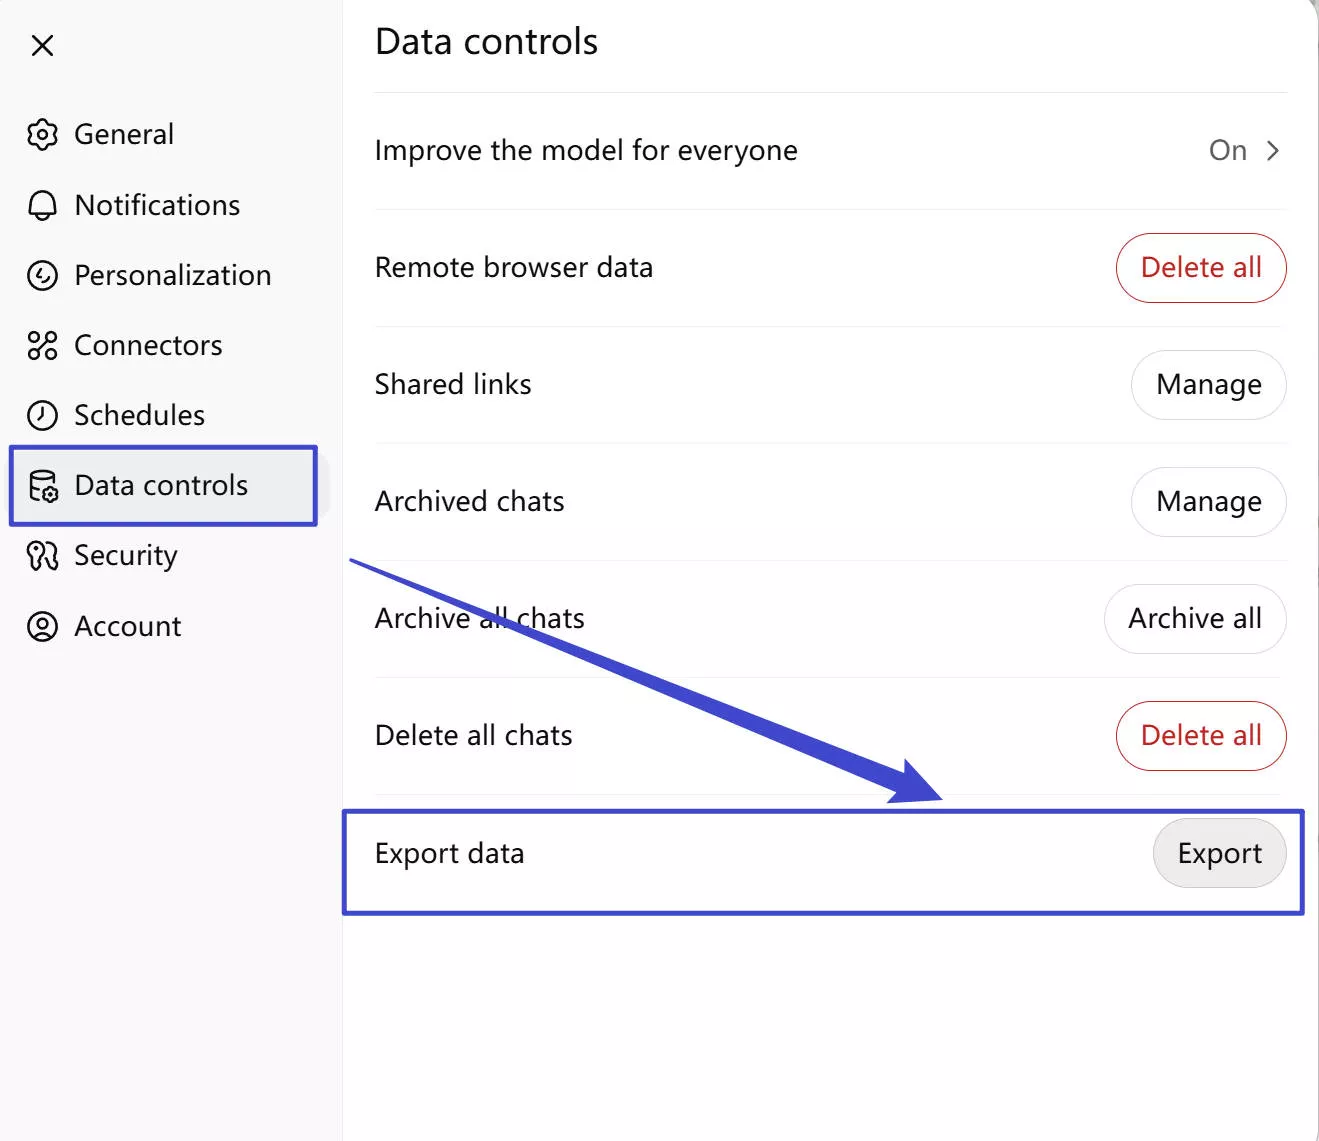The height and width of the screenshot is (1141, 1319).
Task: Click the Export button
Action: pos(1218,853)
